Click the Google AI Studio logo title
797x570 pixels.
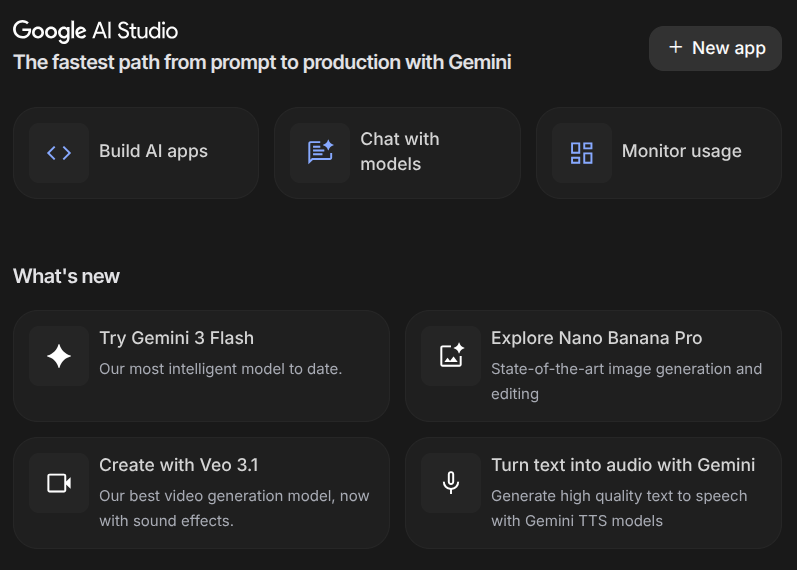coord(96,31)
